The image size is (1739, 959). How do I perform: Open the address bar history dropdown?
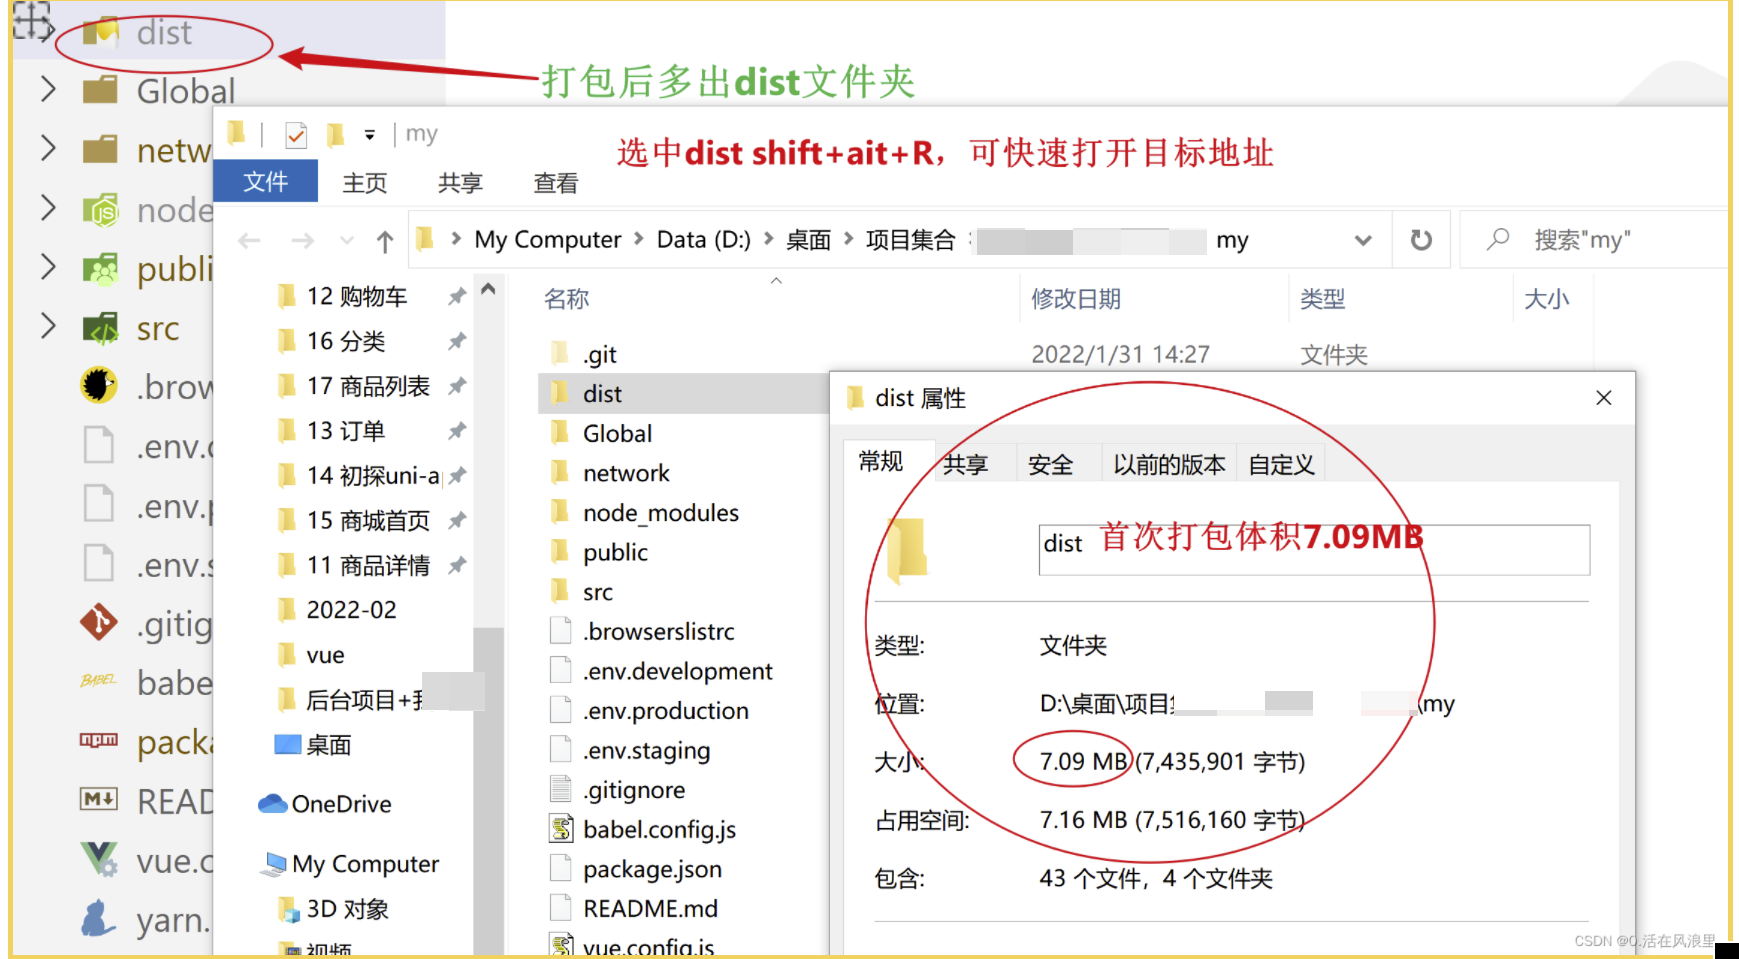click(1362, 240)
